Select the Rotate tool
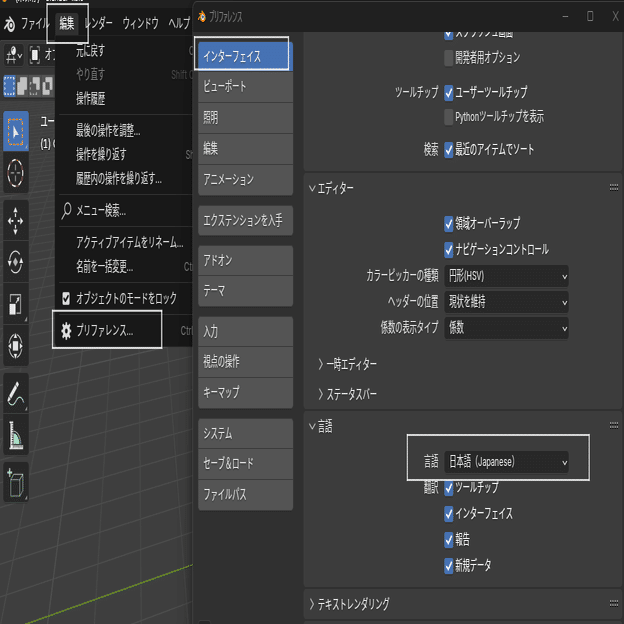The width and height of the screenshot is (624, 624). (x=16, y=262)
